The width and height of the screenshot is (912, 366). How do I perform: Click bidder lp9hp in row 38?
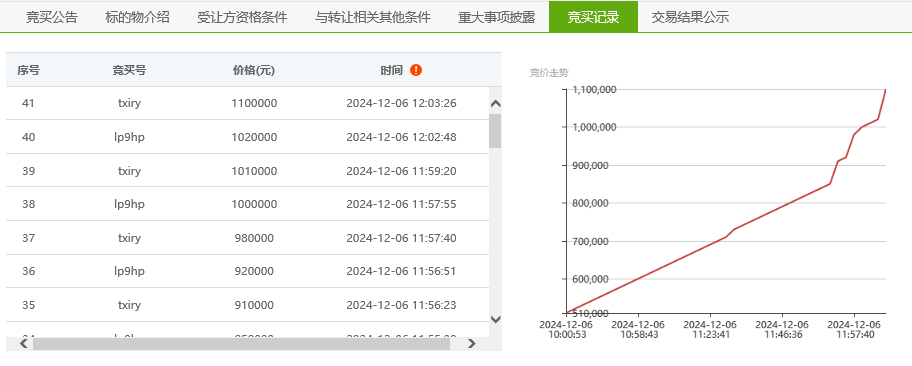coord(129,204)
